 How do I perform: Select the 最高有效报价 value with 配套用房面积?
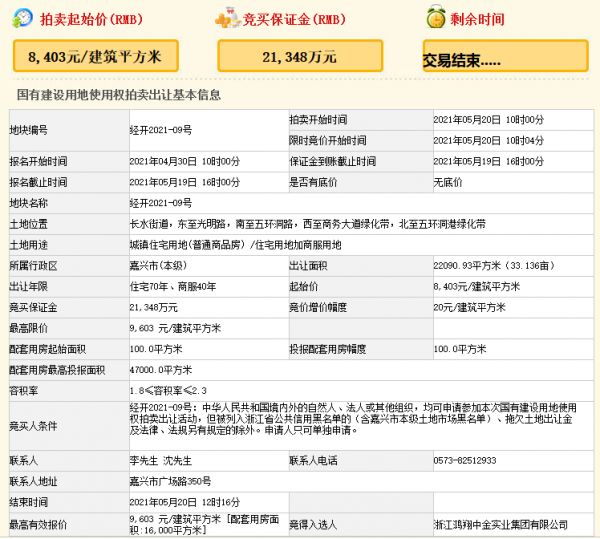point(204,524)
